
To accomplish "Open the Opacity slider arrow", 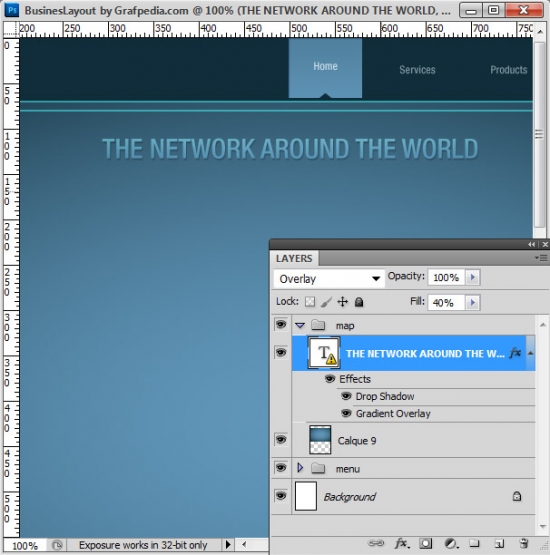I will 472,277.
